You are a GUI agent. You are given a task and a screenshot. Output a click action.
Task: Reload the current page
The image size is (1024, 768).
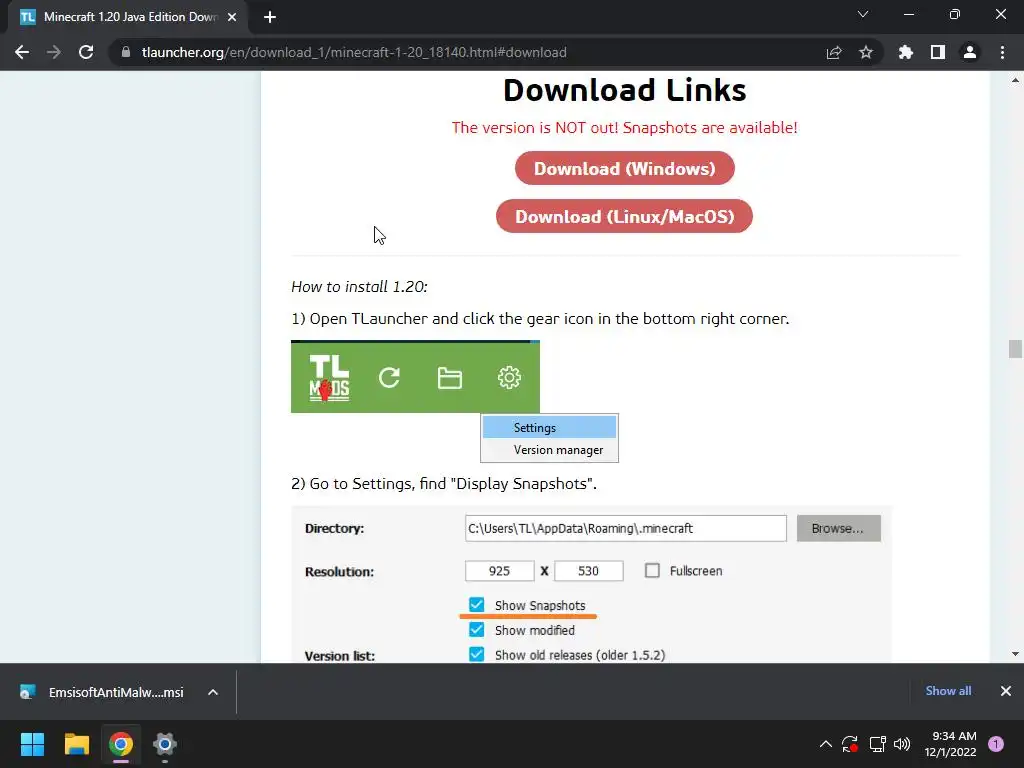point(86,52)
